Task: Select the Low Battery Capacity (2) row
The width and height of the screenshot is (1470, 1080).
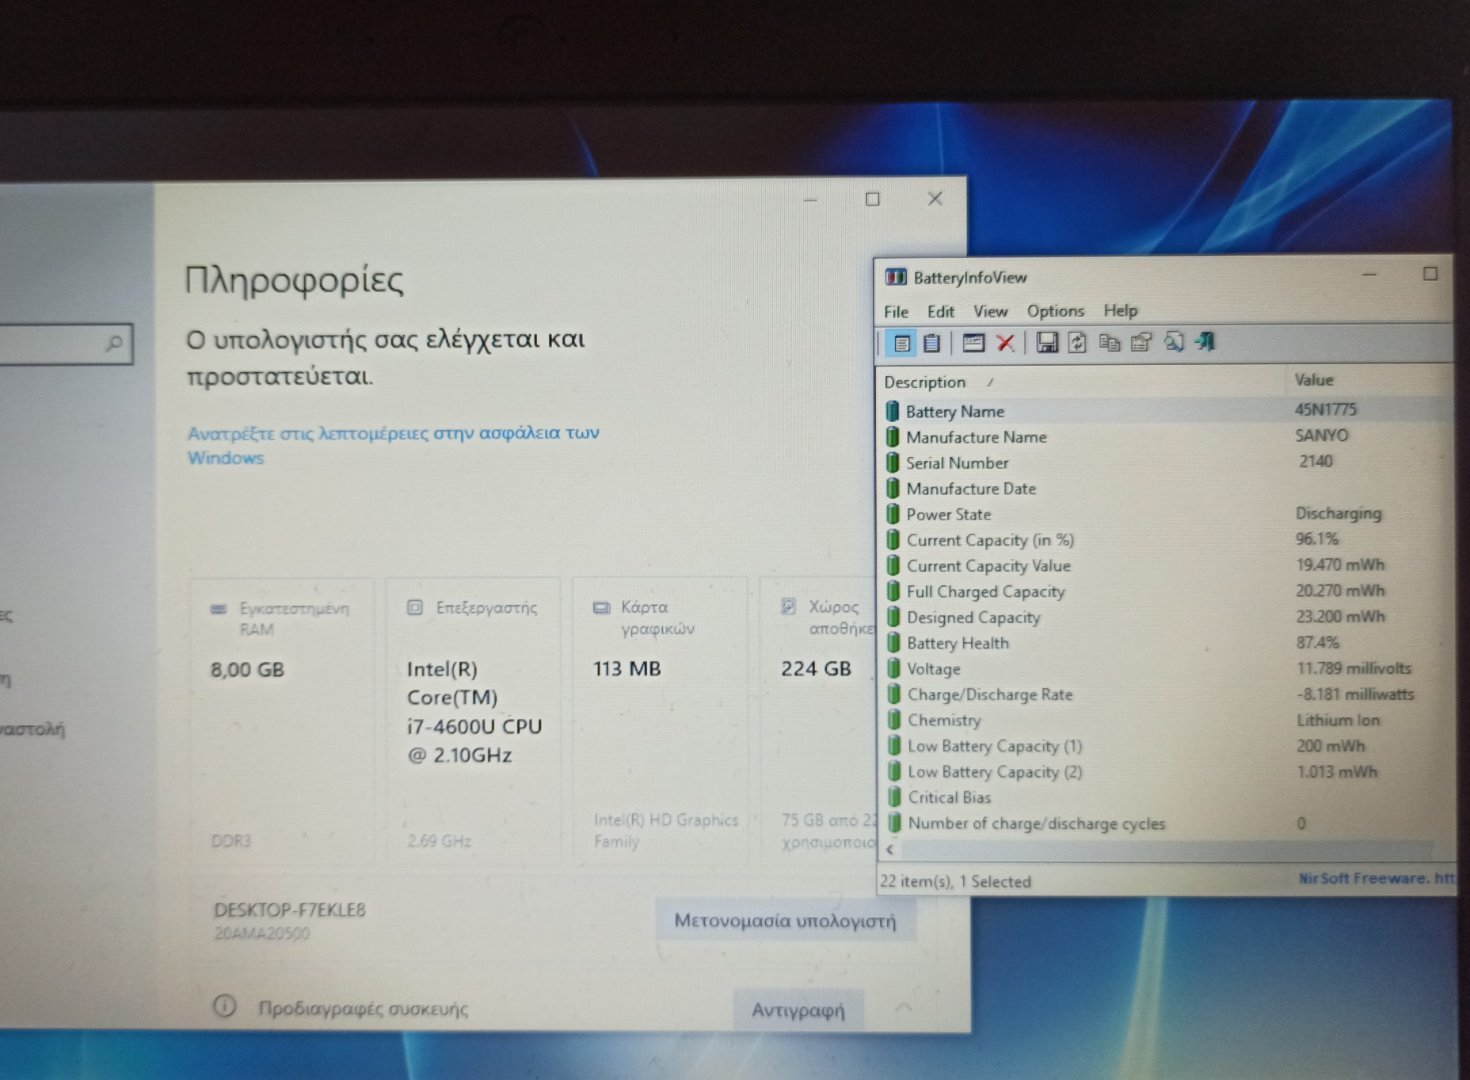Action: coord(1166,772)
